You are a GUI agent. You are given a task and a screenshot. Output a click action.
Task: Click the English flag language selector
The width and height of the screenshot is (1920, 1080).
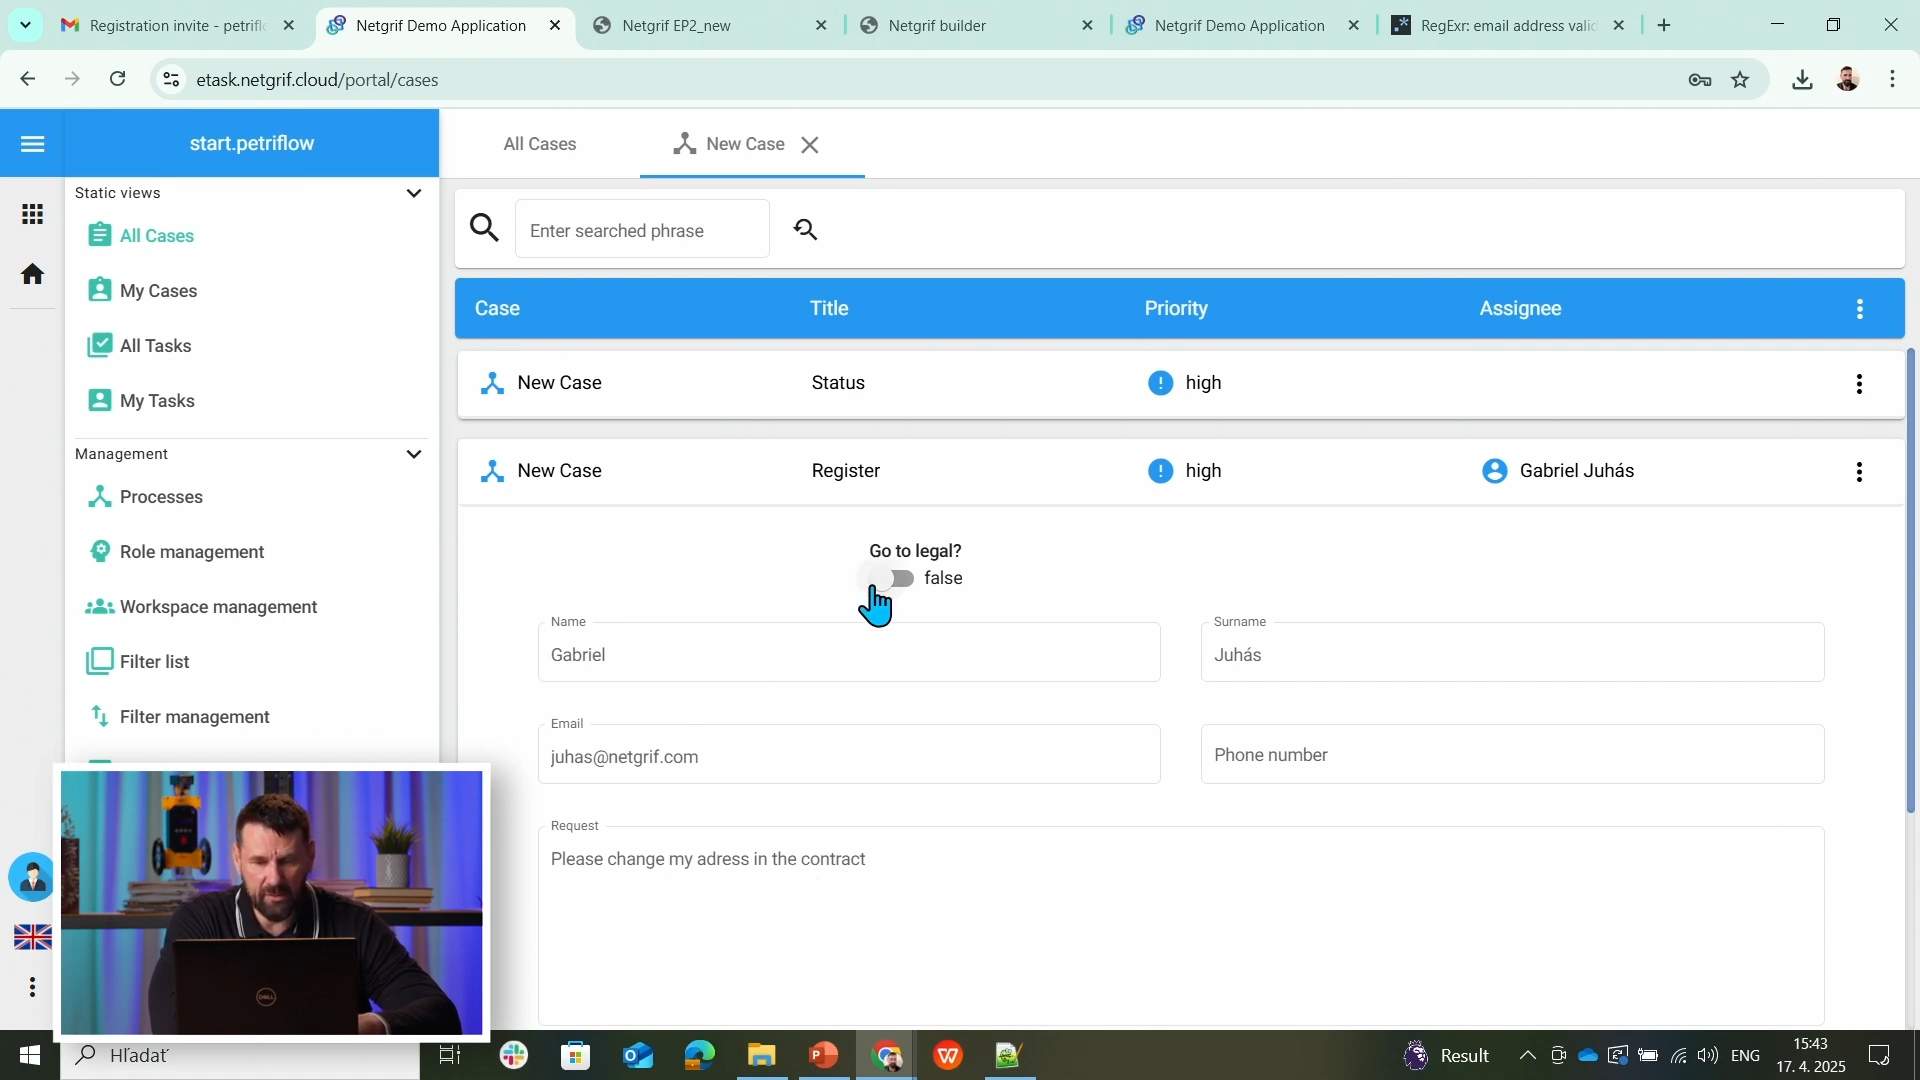32,936
